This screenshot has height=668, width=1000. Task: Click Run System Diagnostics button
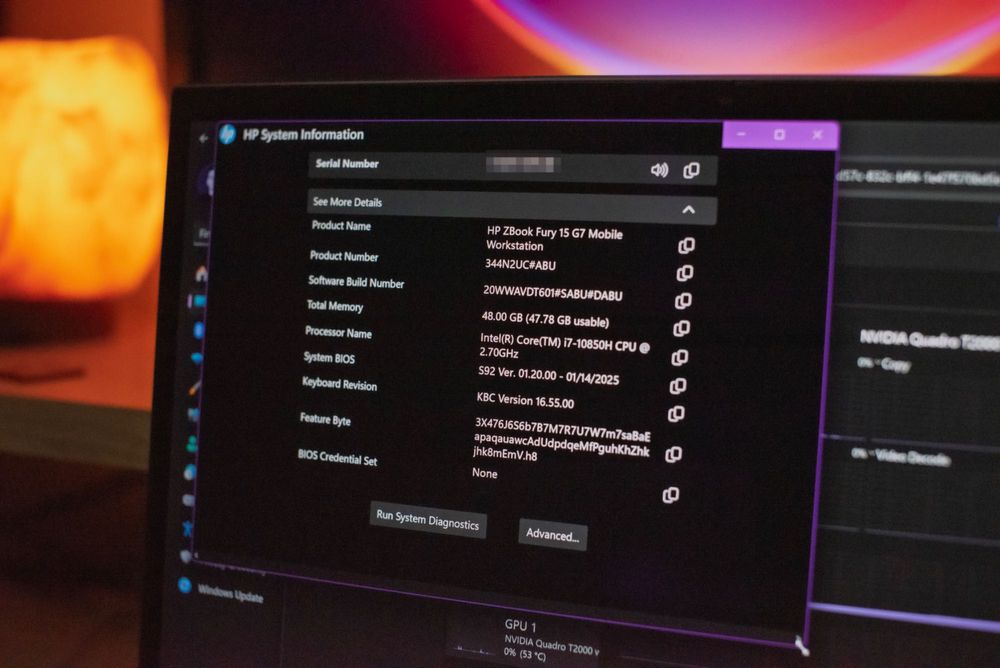point(428,520)
